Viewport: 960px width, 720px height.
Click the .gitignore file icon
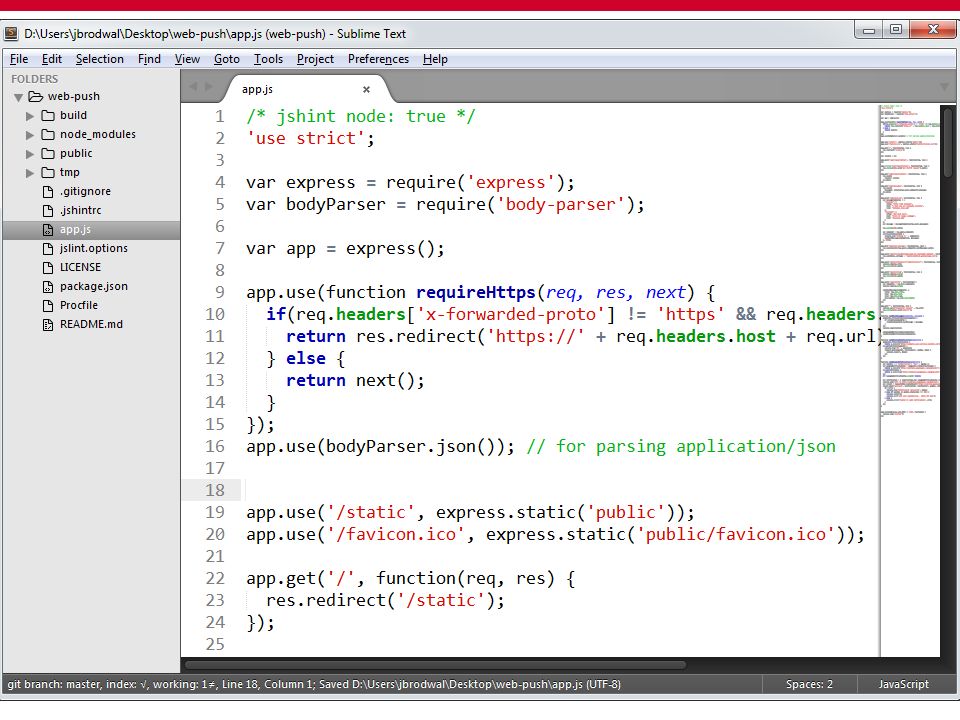pyautogui.click(x=48, y=192)
